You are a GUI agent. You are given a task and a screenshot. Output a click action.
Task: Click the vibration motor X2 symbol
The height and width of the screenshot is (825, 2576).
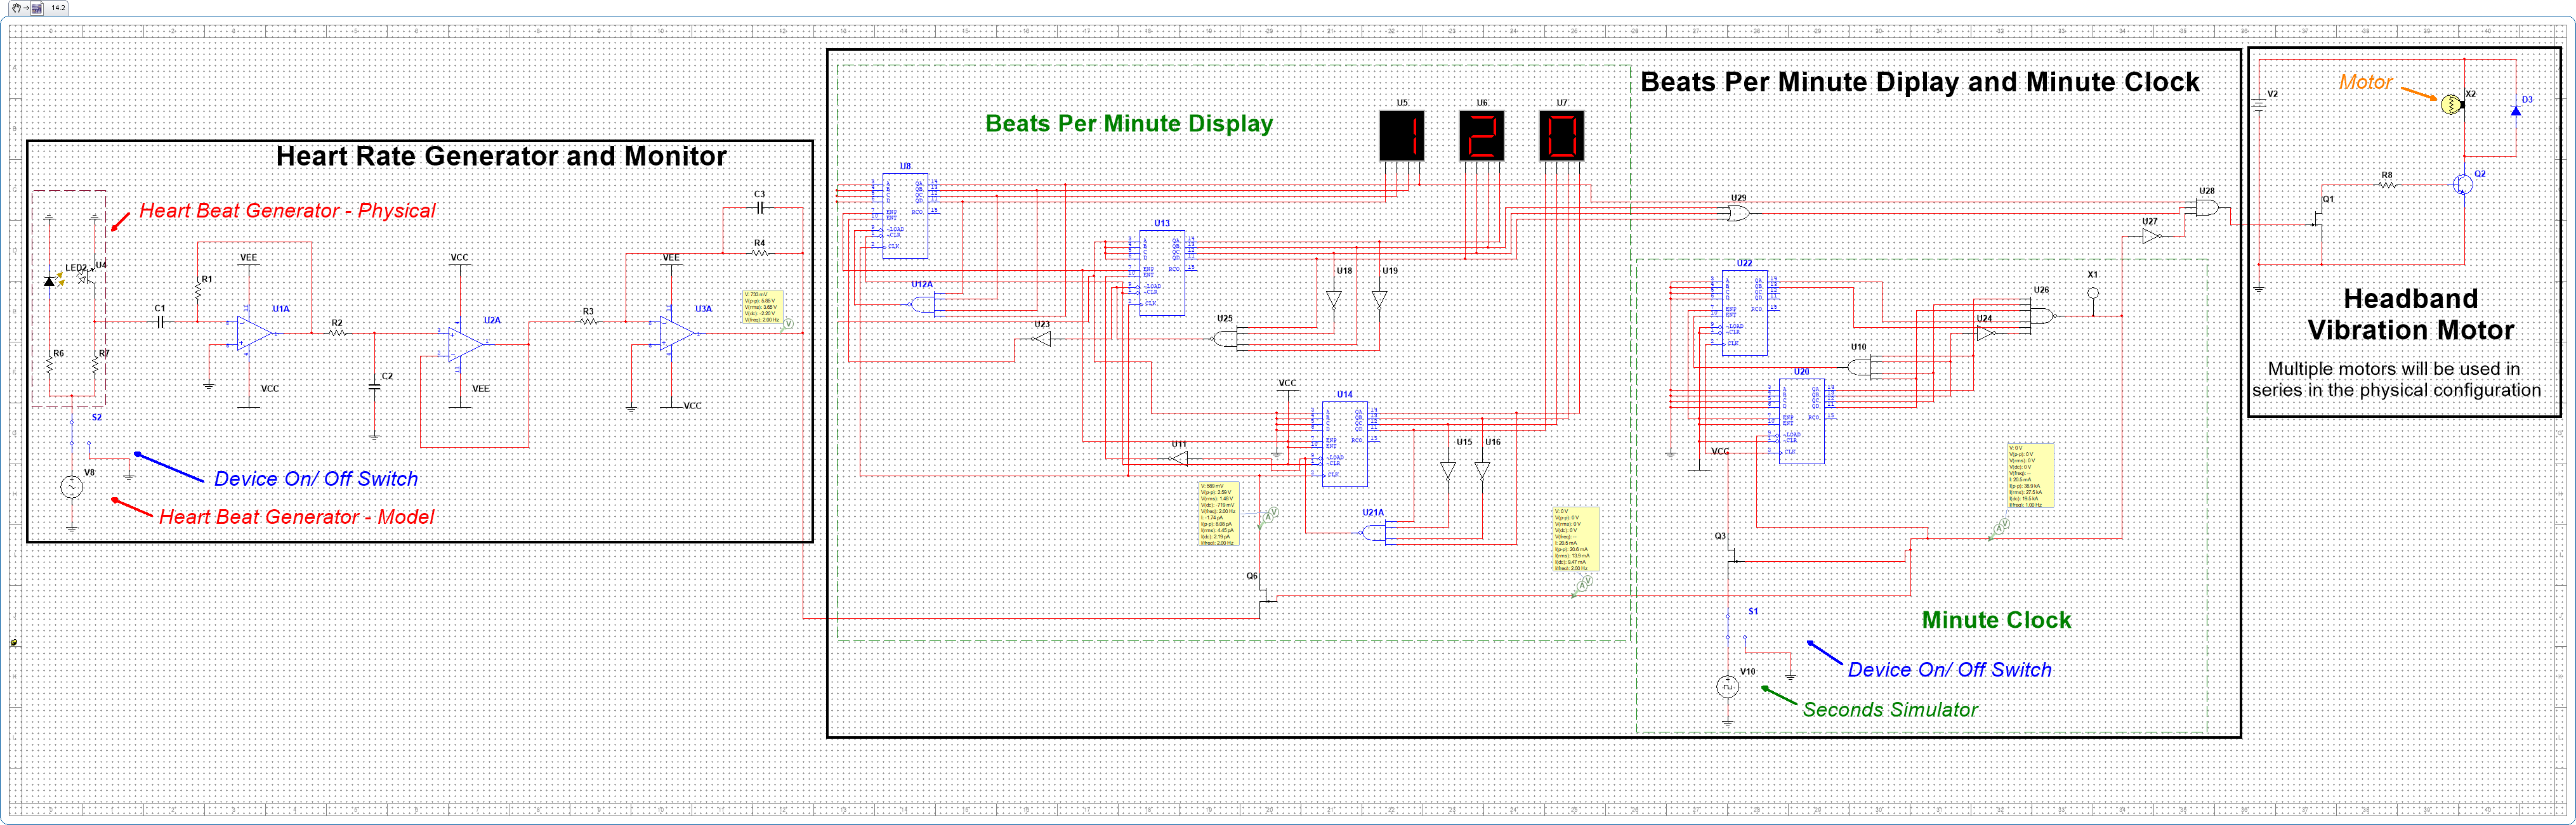2450,105
